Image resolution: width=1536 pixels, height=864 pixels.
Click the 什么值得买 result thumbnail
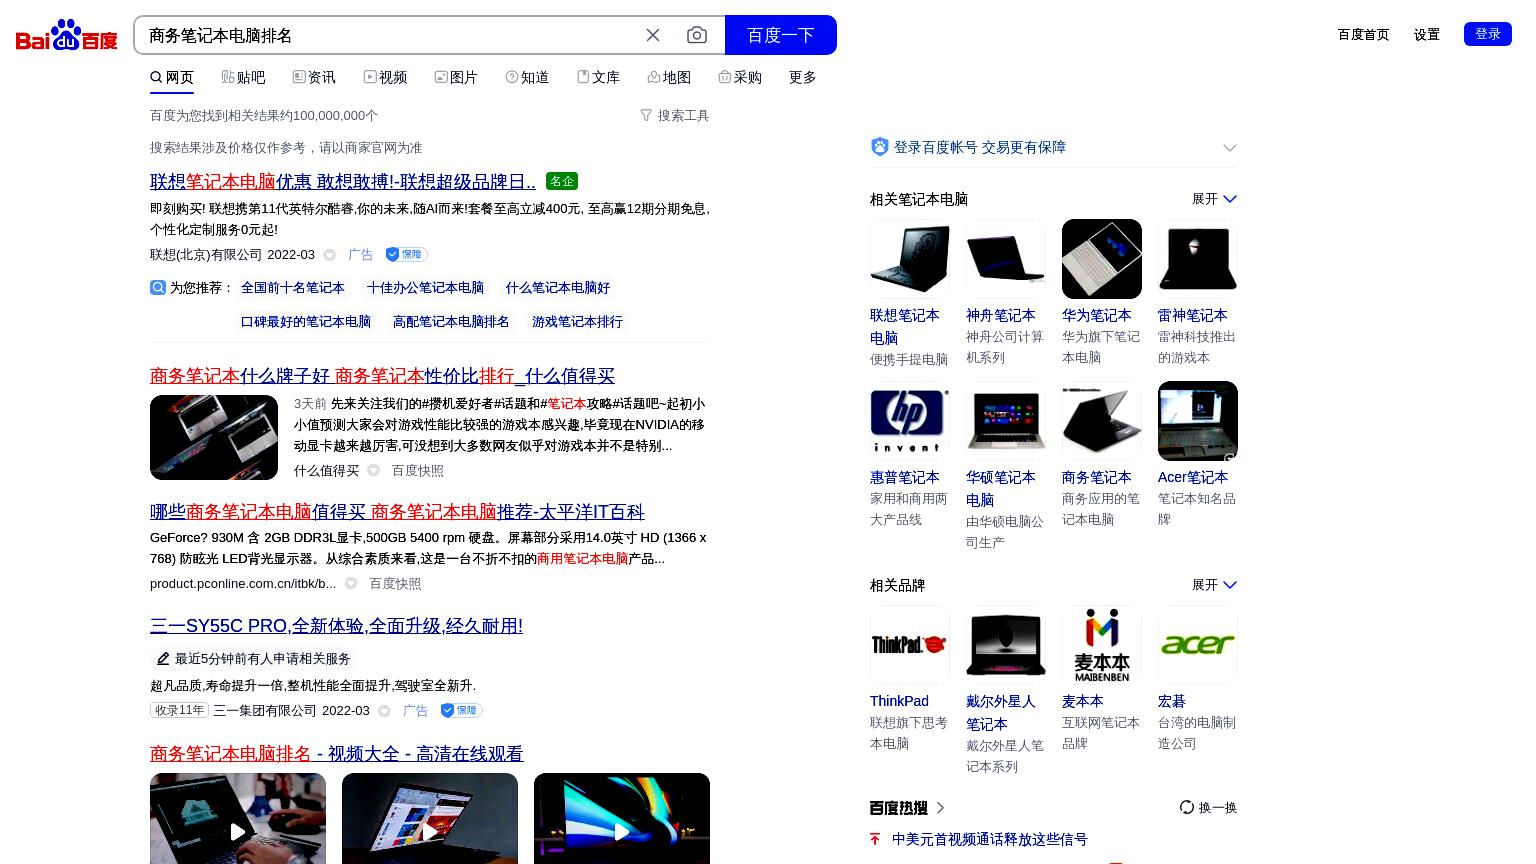point(214,437)
